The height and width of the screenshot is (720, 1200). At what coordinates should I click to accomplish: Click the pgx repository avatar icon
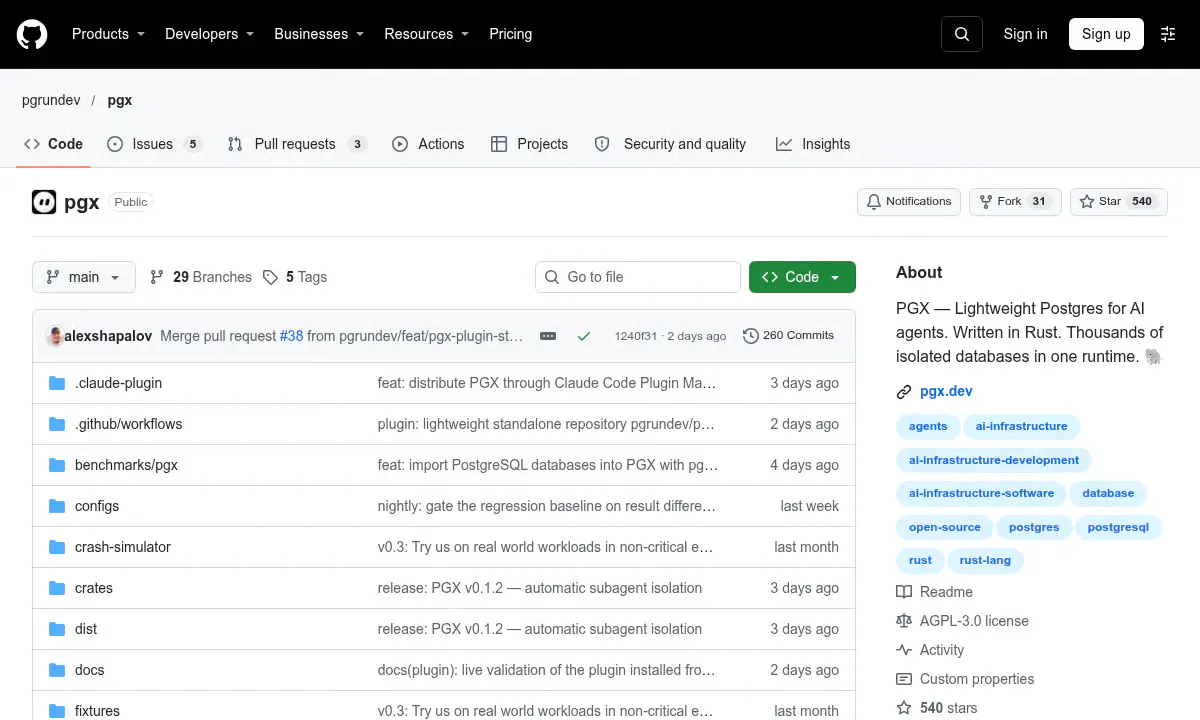pyautogui.click(x=44, y=202)
